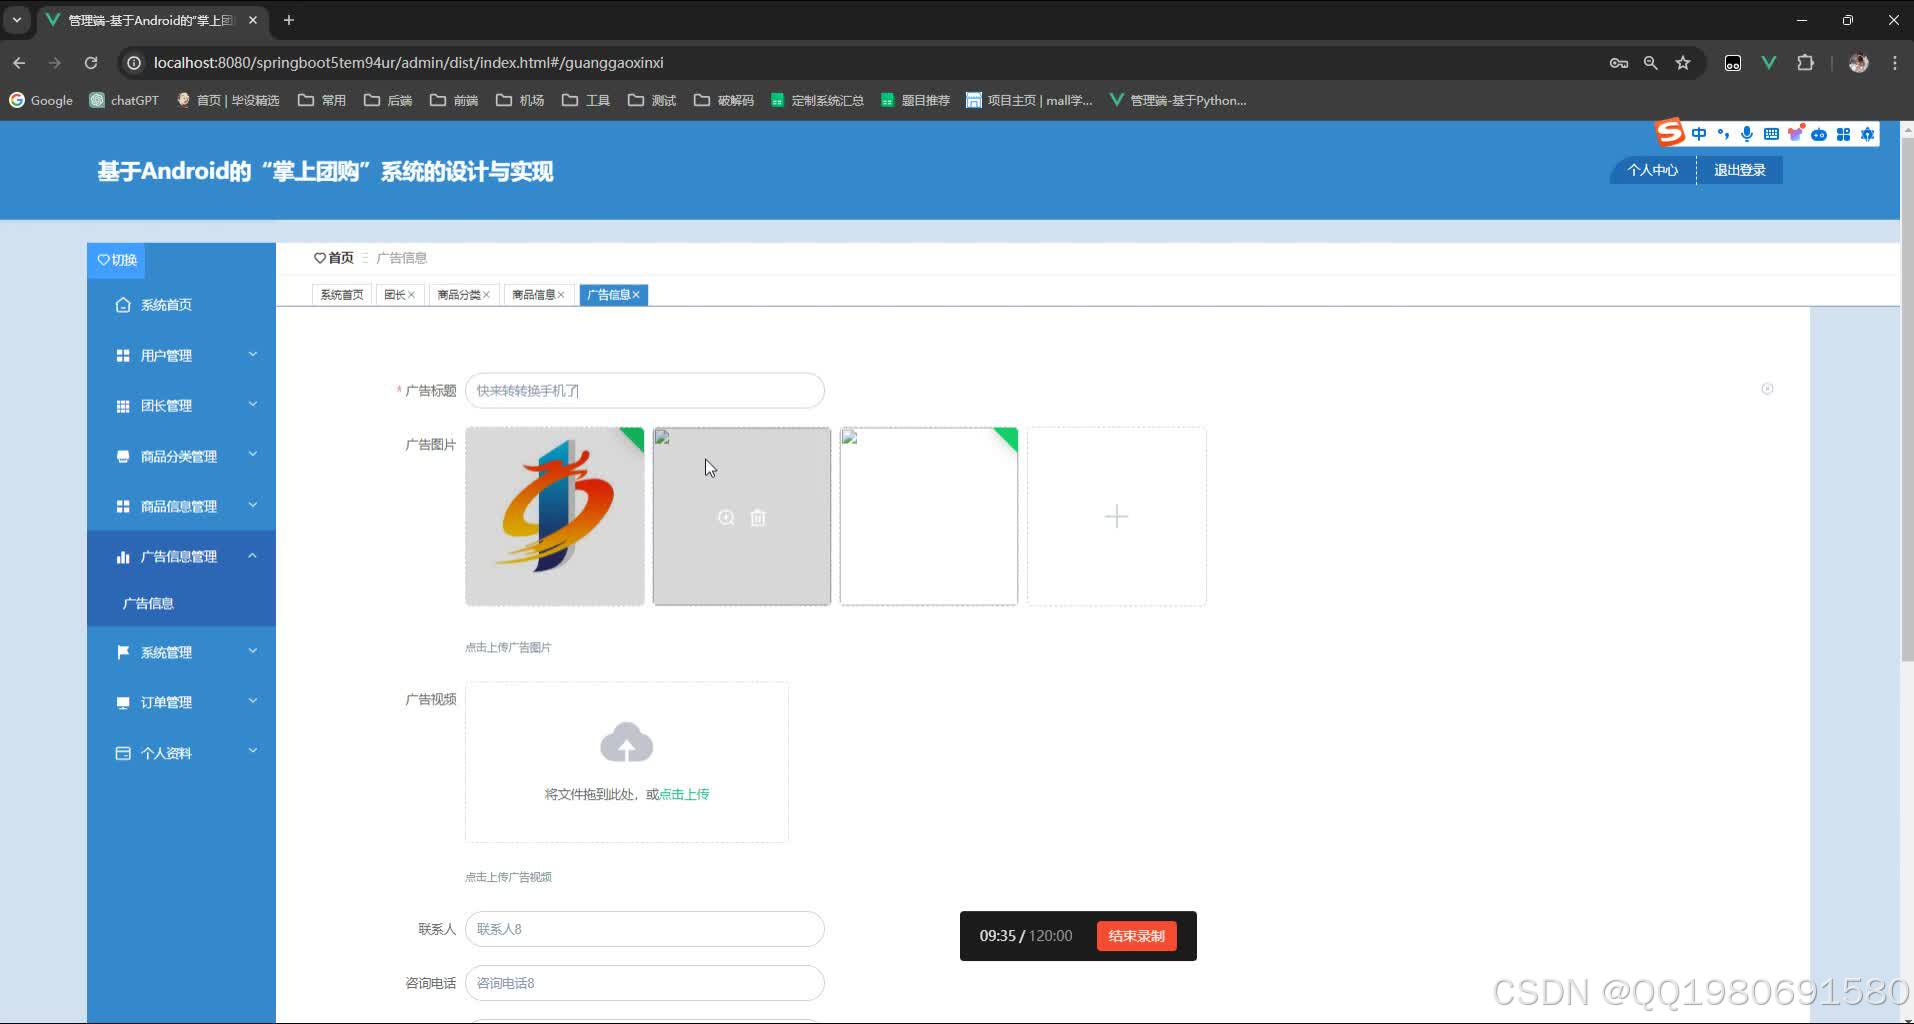The height and width of the screenshot is (1024, 1914).
Task: Open the tab search dropdown arrow
Action: pos(16,20)
